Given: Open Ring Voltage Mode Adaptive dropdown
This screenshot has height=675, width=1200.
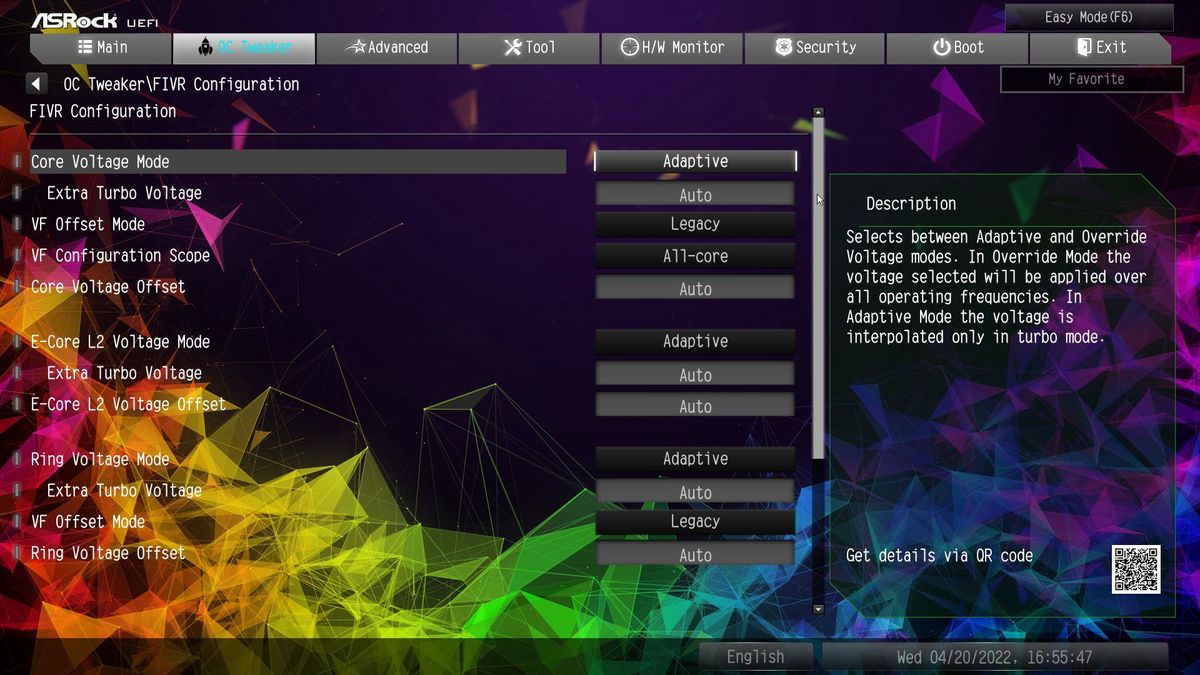Looking at the screenshot, I should (x=695, y=459).
